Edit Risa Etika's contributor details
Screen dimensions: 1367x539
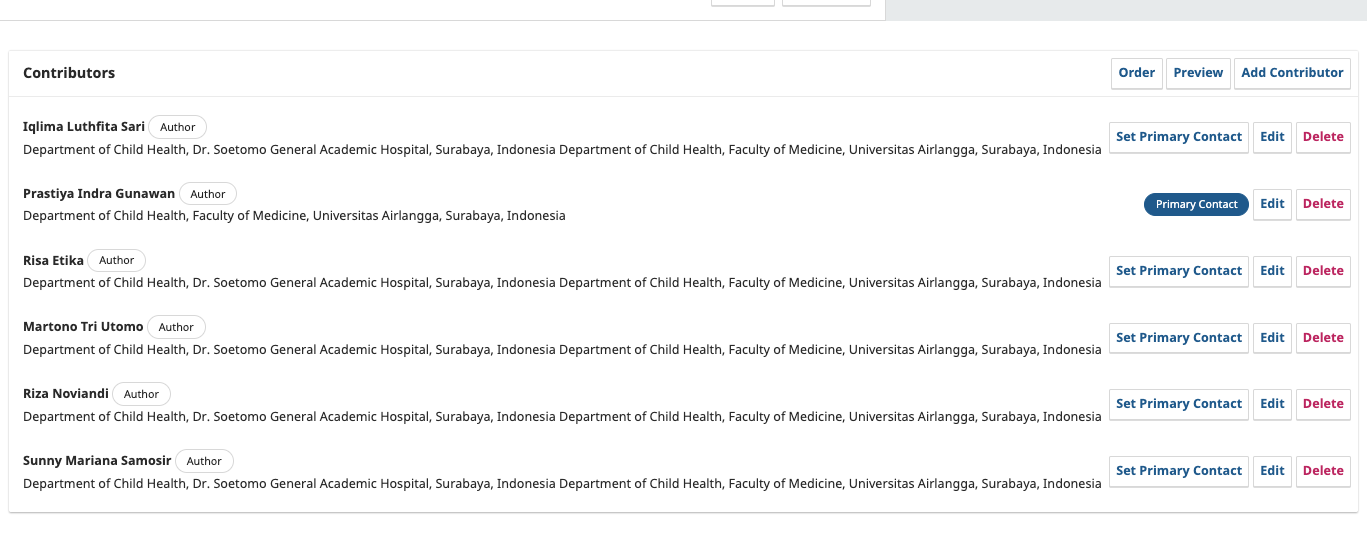1272,271
